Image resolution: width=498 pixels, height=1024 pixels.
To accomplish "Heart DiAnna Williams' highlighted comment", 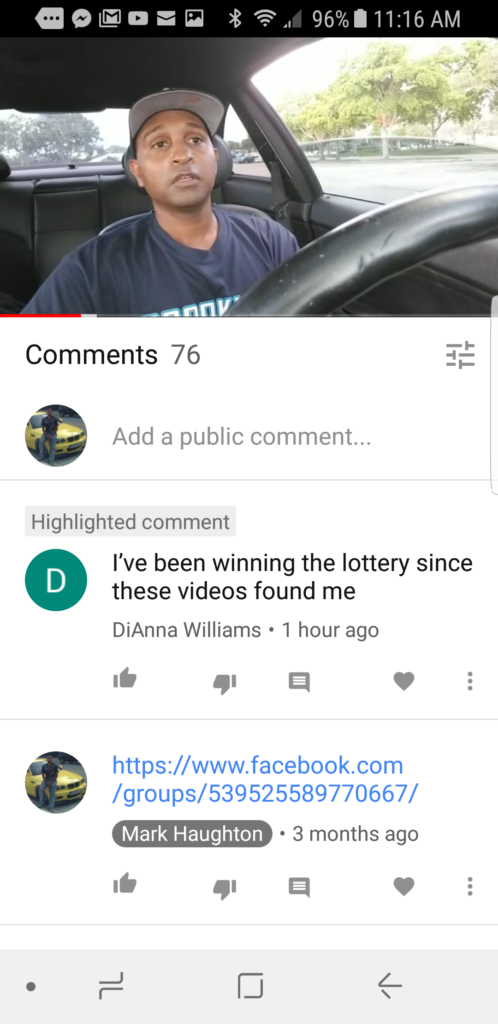I will (x=404, y=681).
